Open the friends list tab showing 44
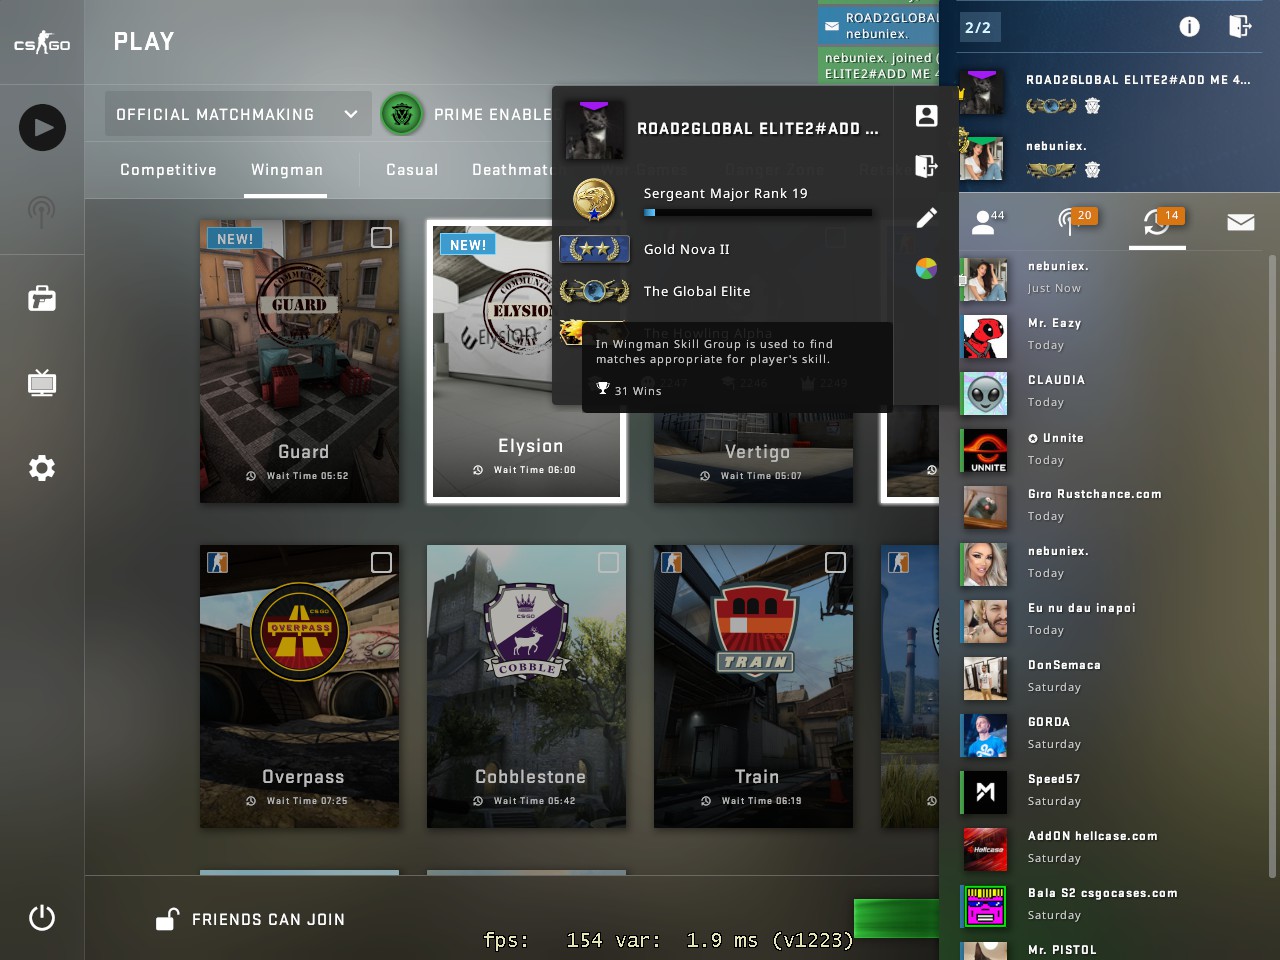Image resolution: width=1280 pixels, height=960 pixels. point(988,221)
